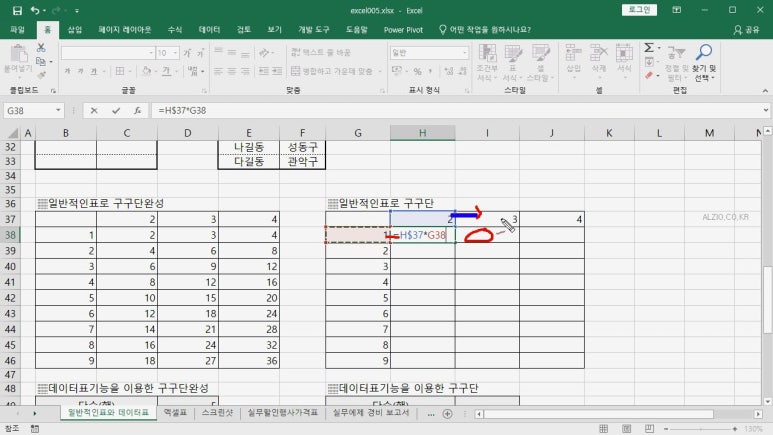Expand the font size dropdown
Viewport: 773px width, 435px height.
coord(176,52)
